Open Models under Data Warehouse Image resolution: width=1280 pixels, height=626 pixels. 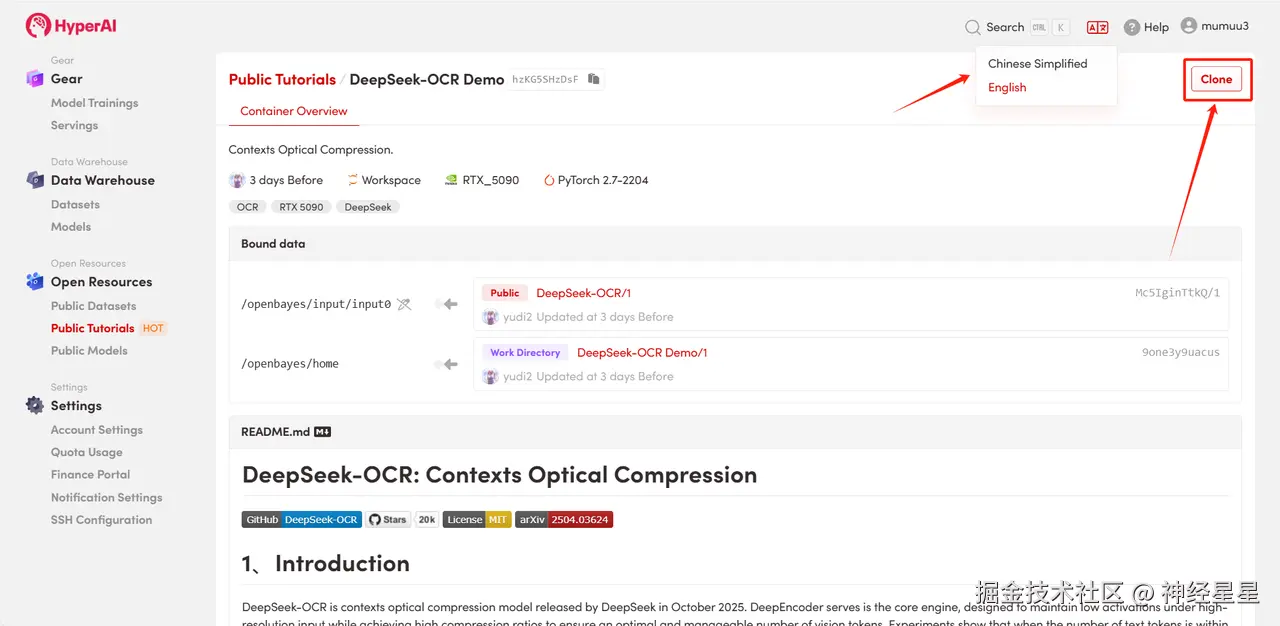(71, 227)
